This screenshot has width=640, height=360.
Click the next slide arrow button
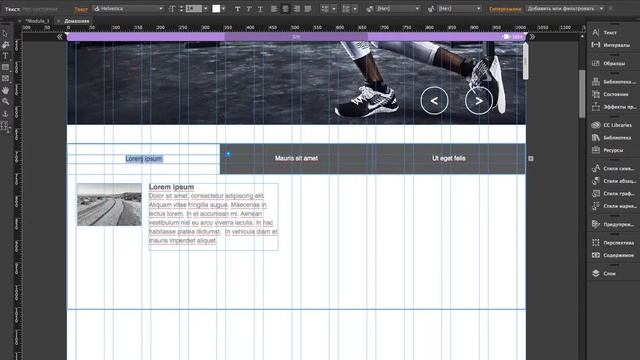tap(479, 100)
